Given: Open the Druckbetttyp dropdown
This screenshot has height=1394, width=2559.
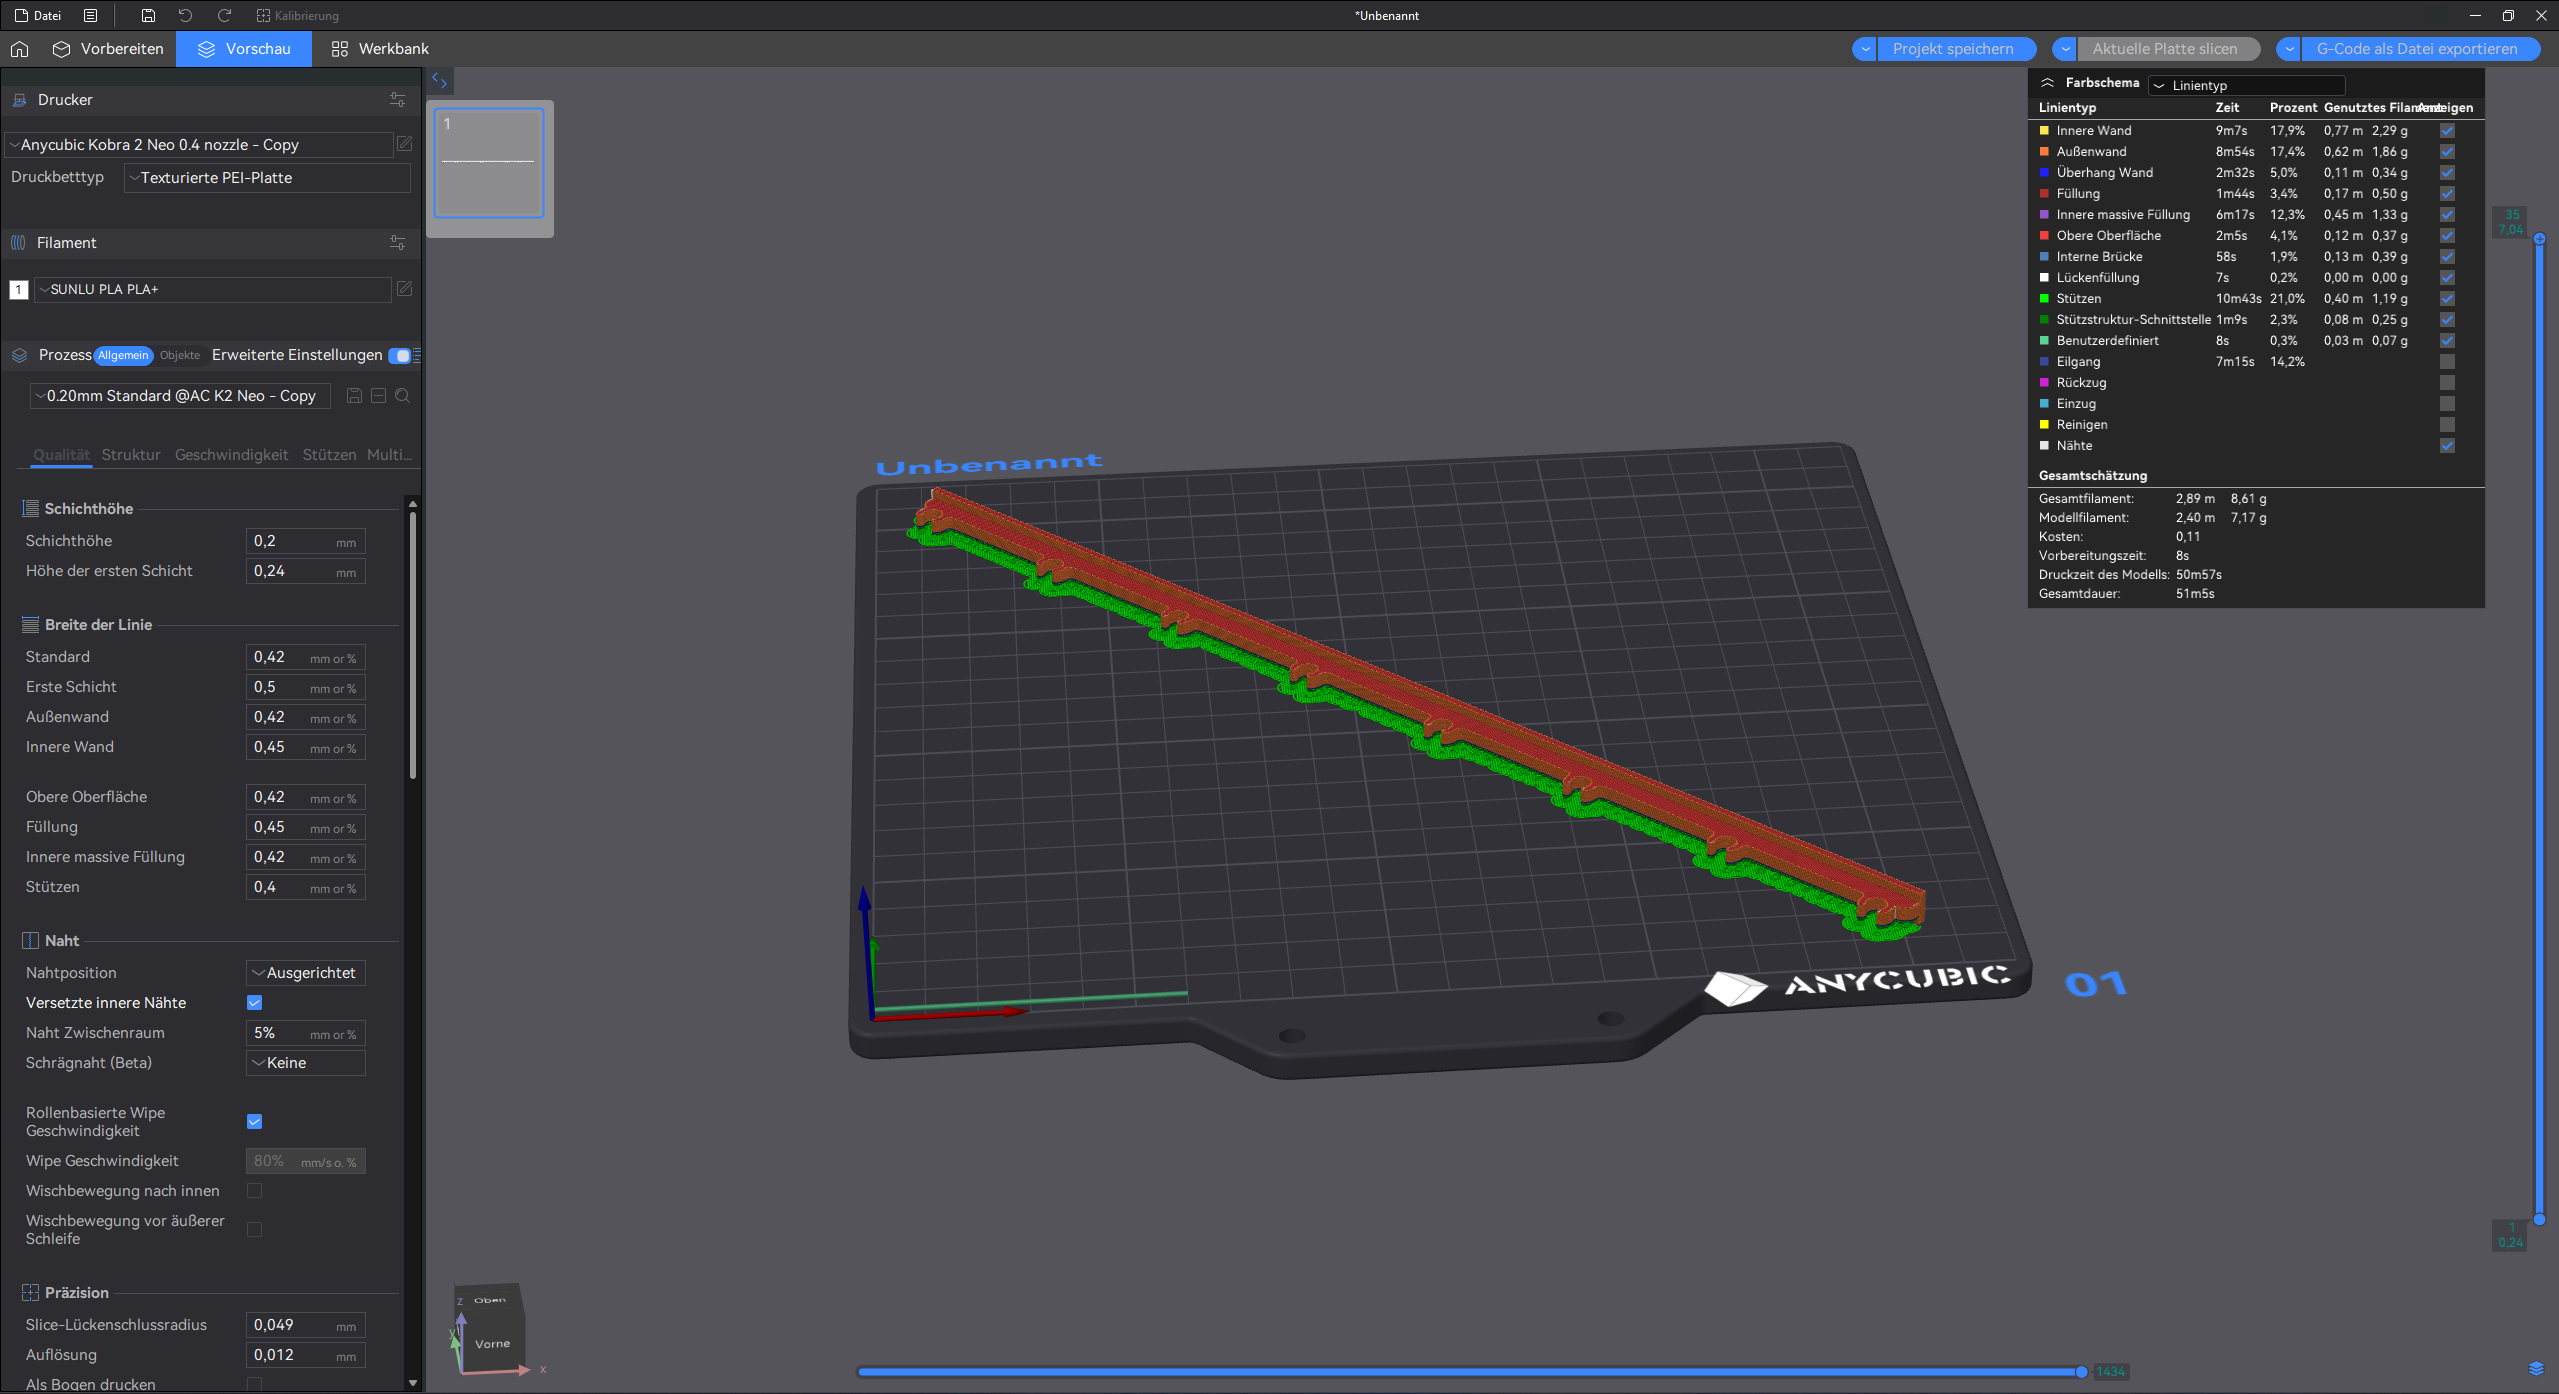Looking at the screenshot, I should point(267,178).
